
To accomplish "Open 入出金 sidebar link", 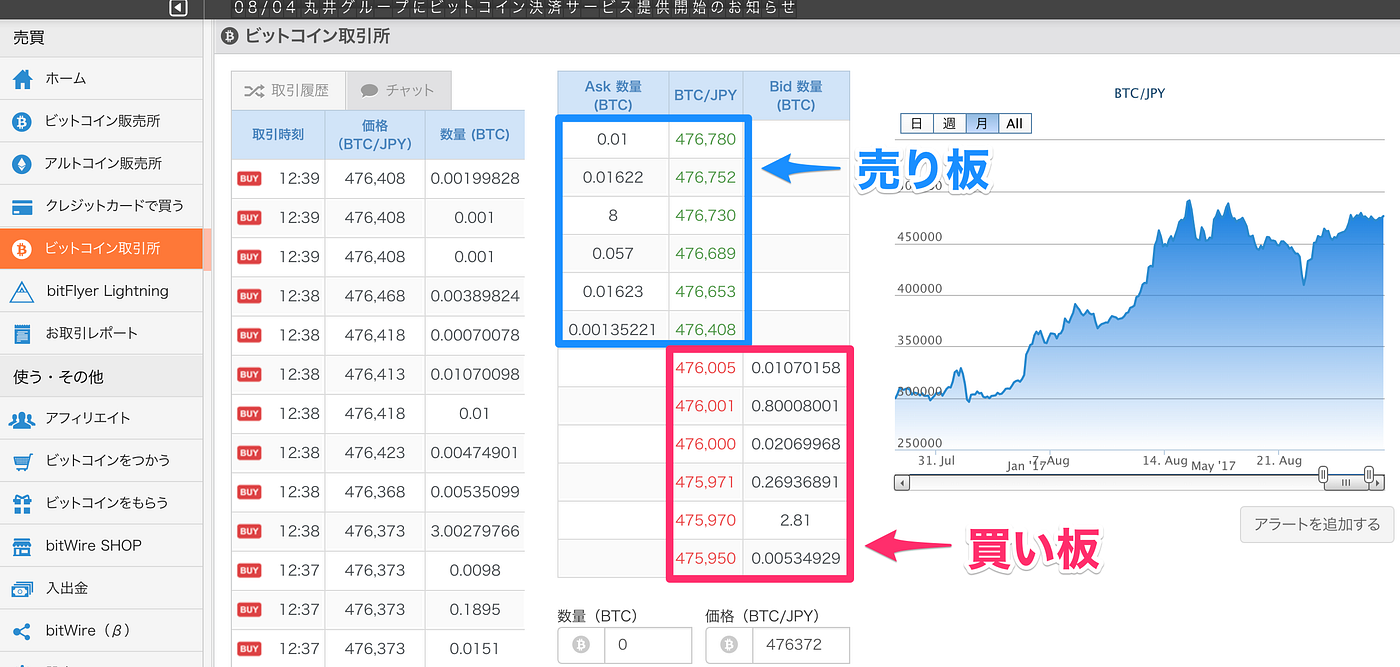I will pyautogui.click(x=100, y=589).
